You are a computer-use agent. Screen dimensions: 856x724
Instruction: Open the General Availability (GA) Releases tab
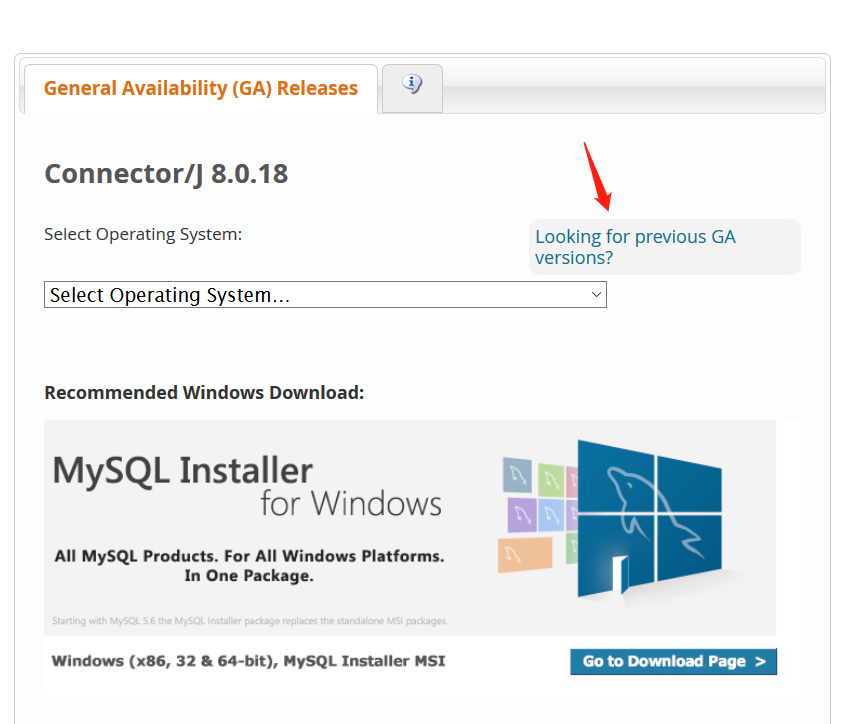click(x=201, y=88)
